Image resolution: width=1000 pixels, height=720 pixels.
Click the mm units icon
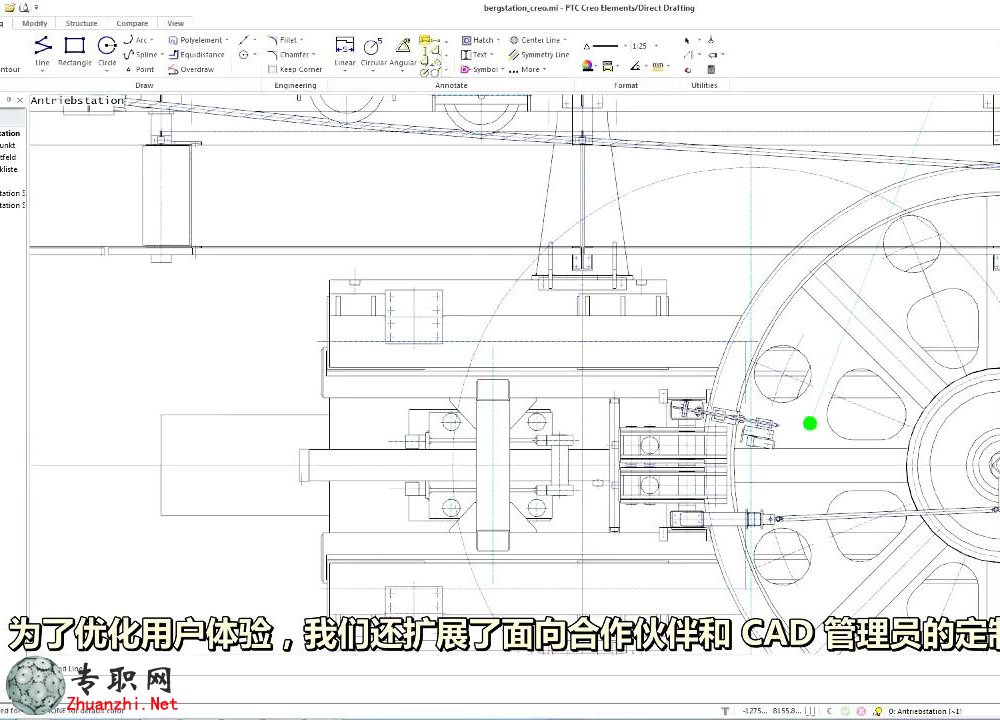pos(658,66)
